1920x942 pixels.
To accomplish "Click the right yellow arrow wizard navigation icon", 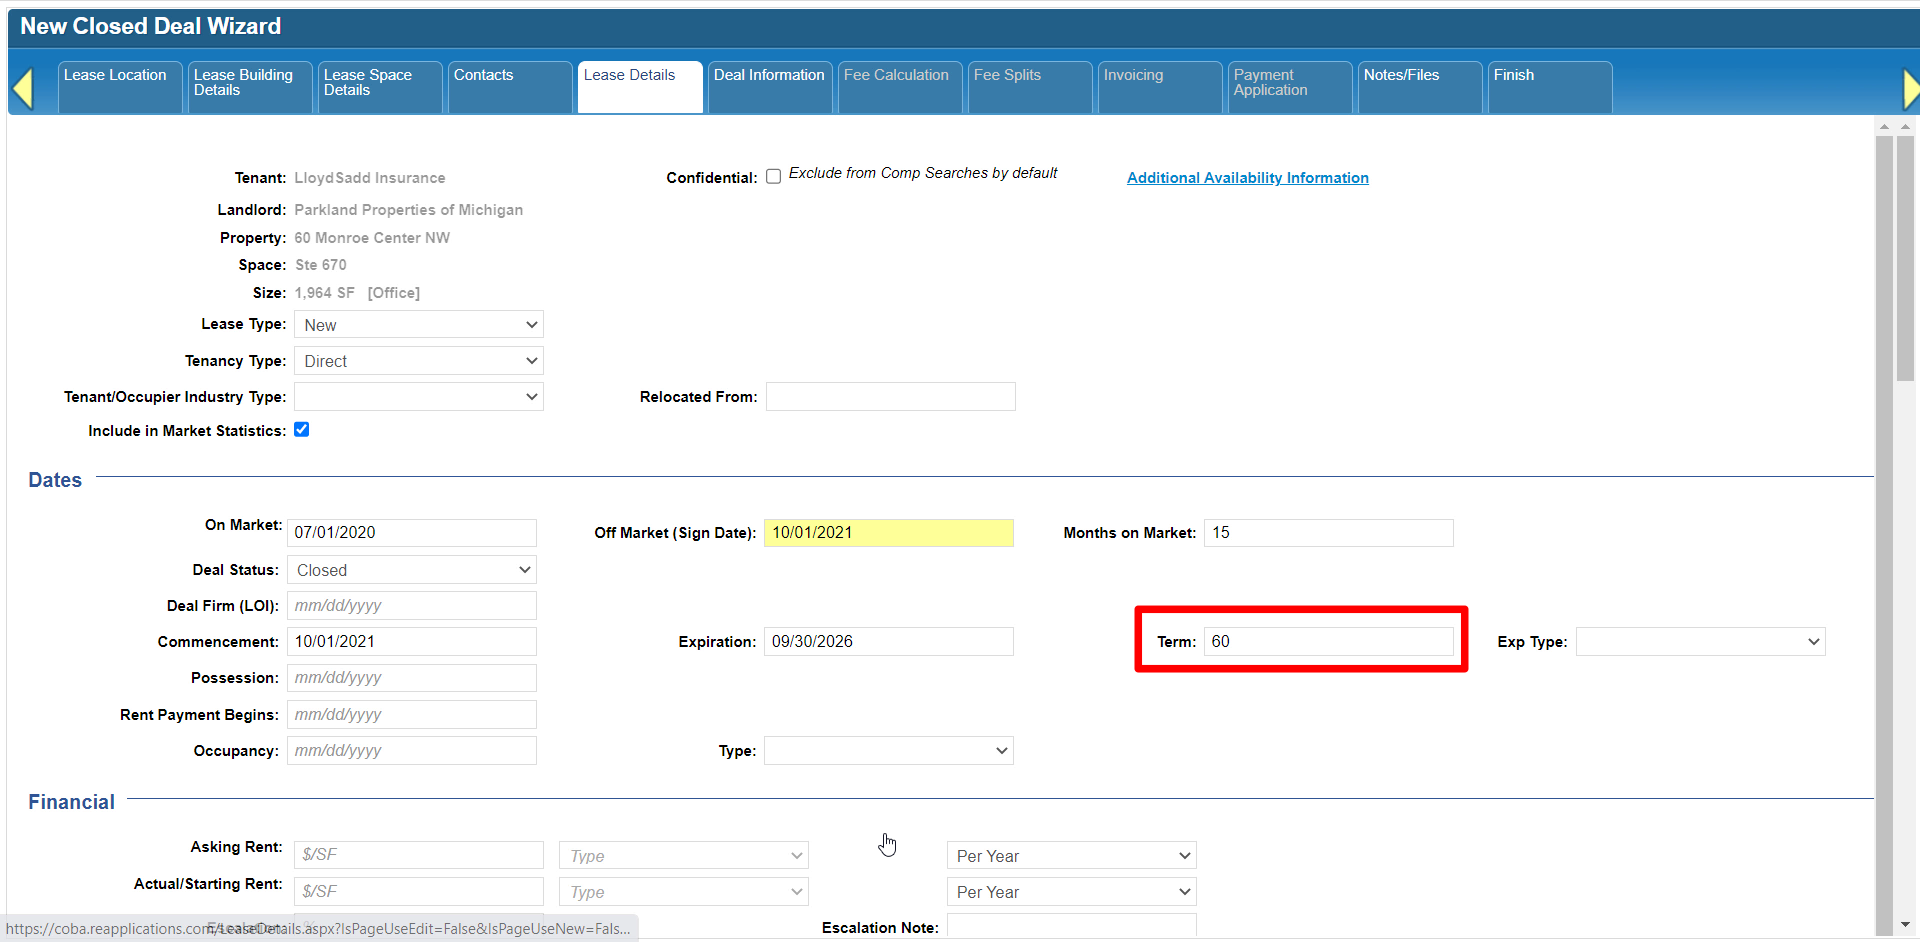I will [1909, 88].
